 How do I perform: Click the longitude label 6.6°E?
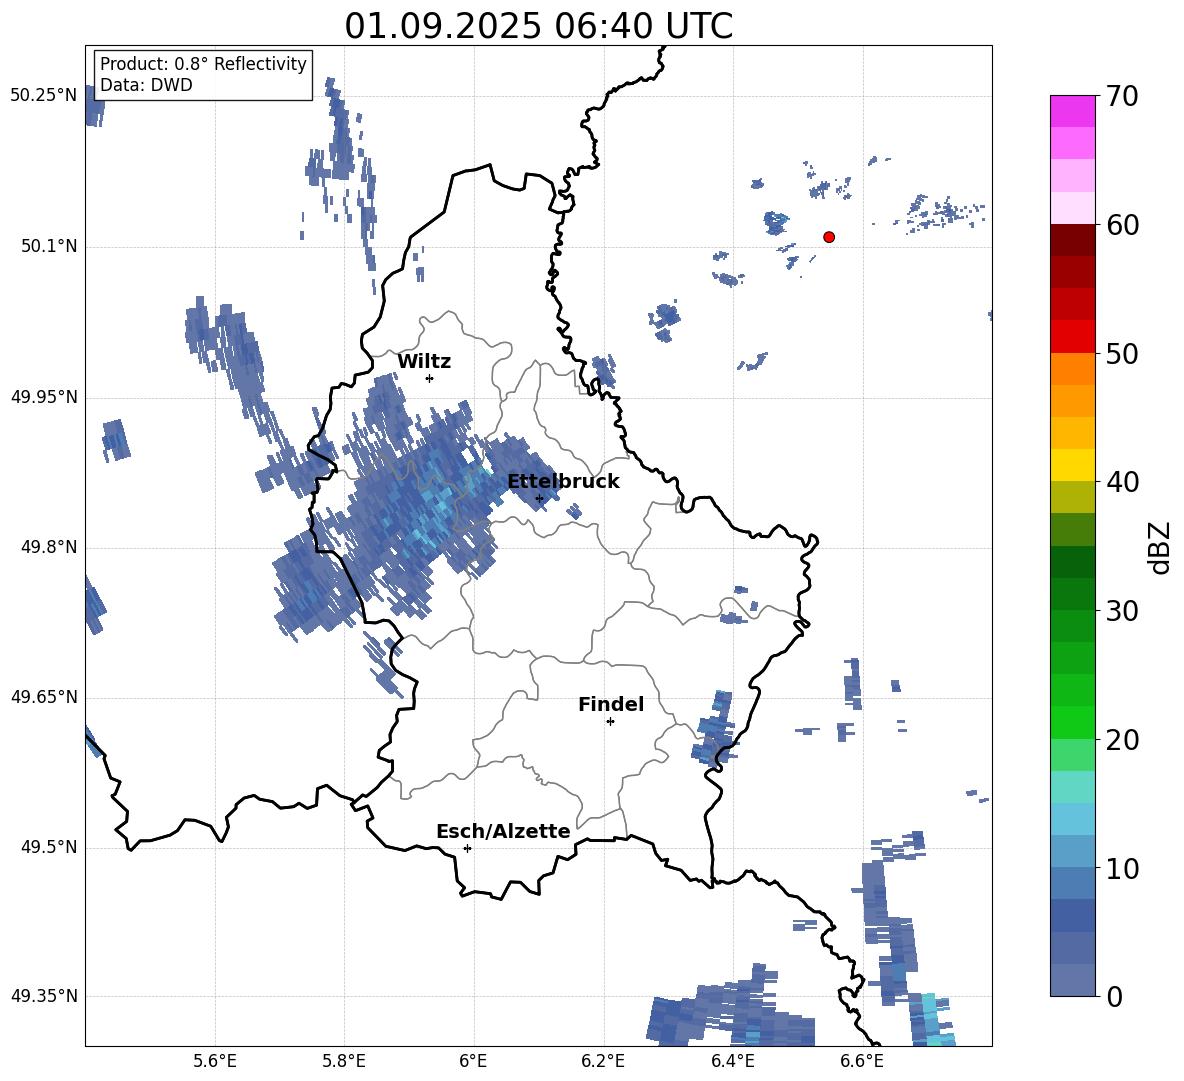[862, 1061]
